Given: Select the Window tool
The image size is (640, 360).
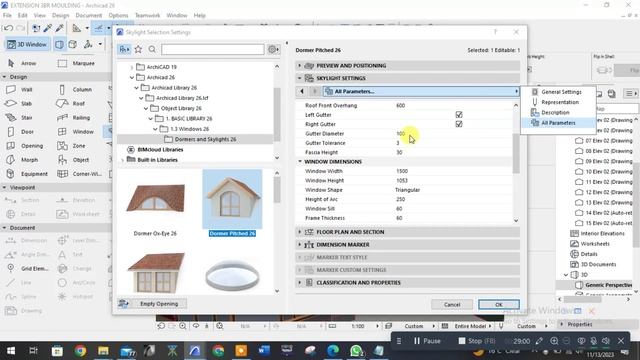Looking at the screenshot, I should [x=76, y=132].
